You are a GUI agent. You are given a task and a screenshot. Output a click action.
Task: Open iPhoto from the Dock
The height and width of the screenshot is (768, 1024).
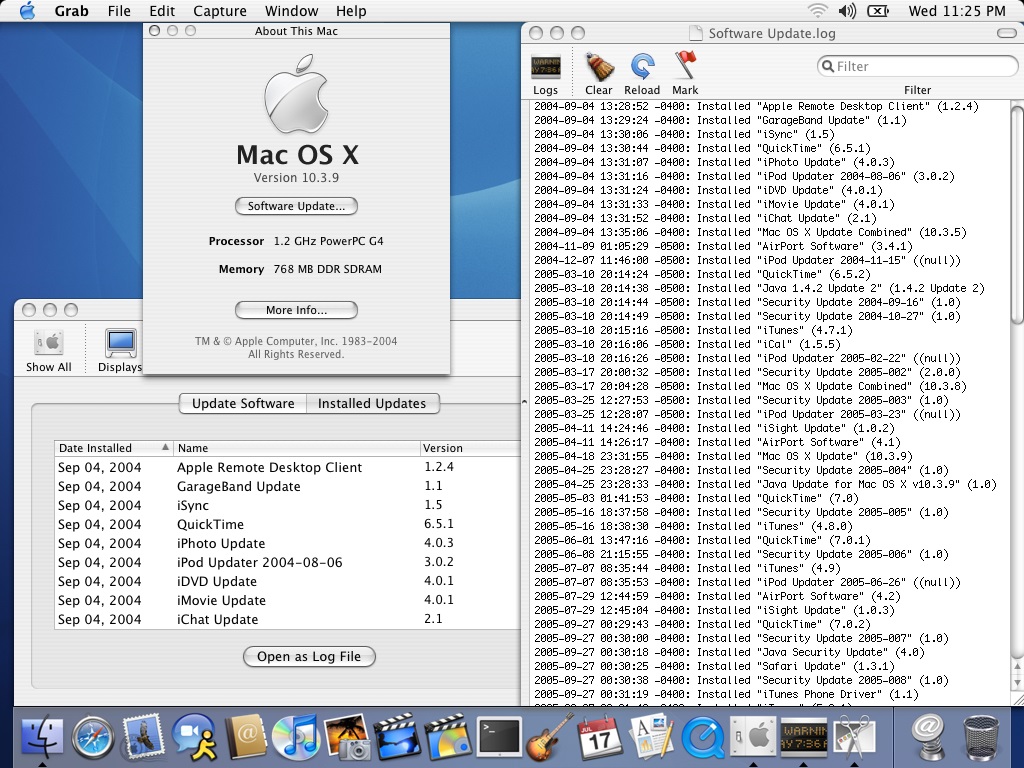tap(346, 737)
